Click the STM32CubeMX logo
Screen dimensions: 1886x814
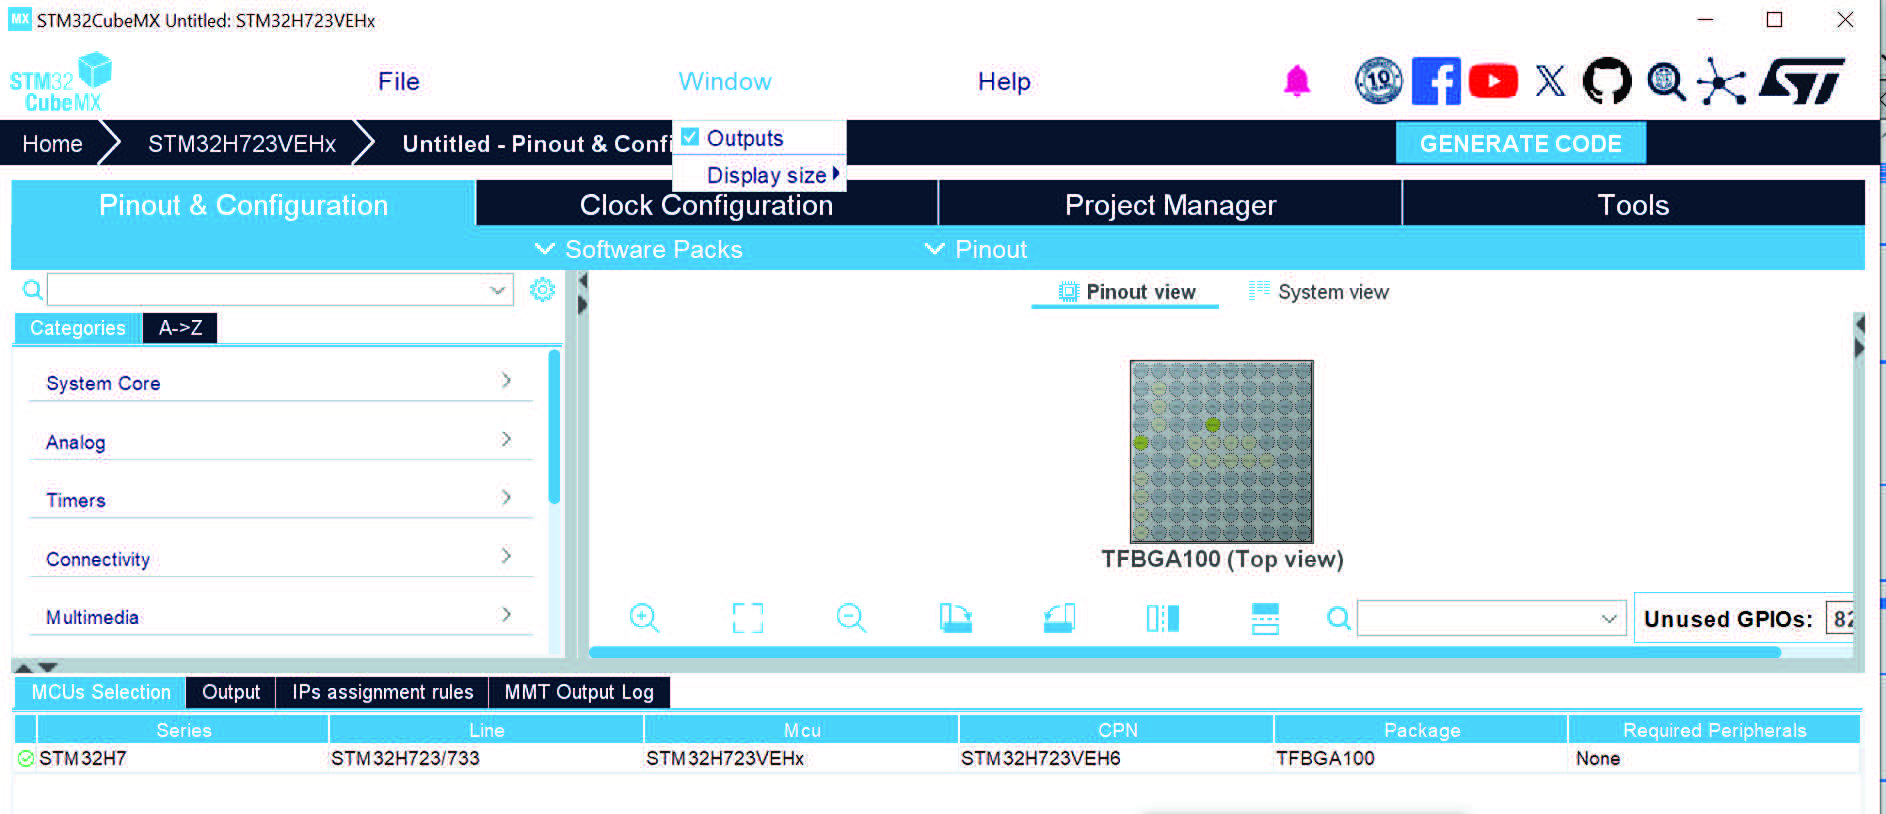[x=60, y=82]
